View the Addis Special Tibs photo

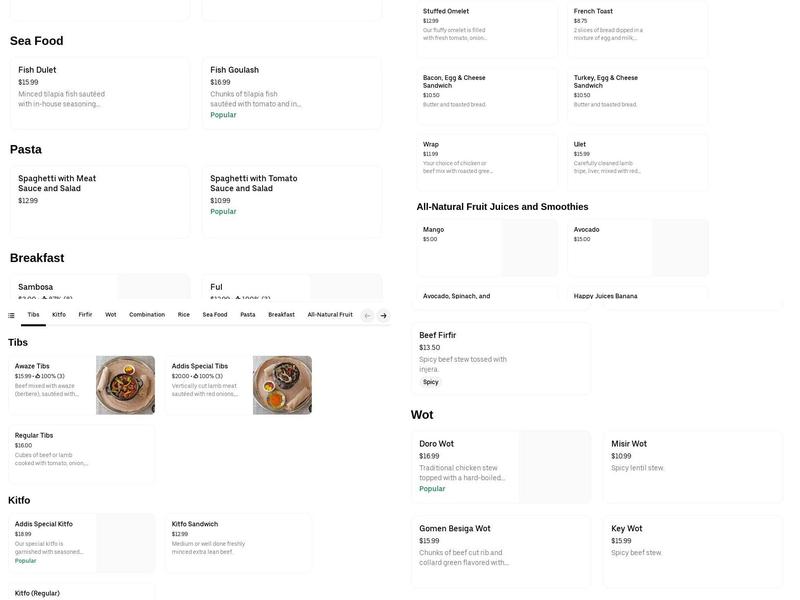282,385
